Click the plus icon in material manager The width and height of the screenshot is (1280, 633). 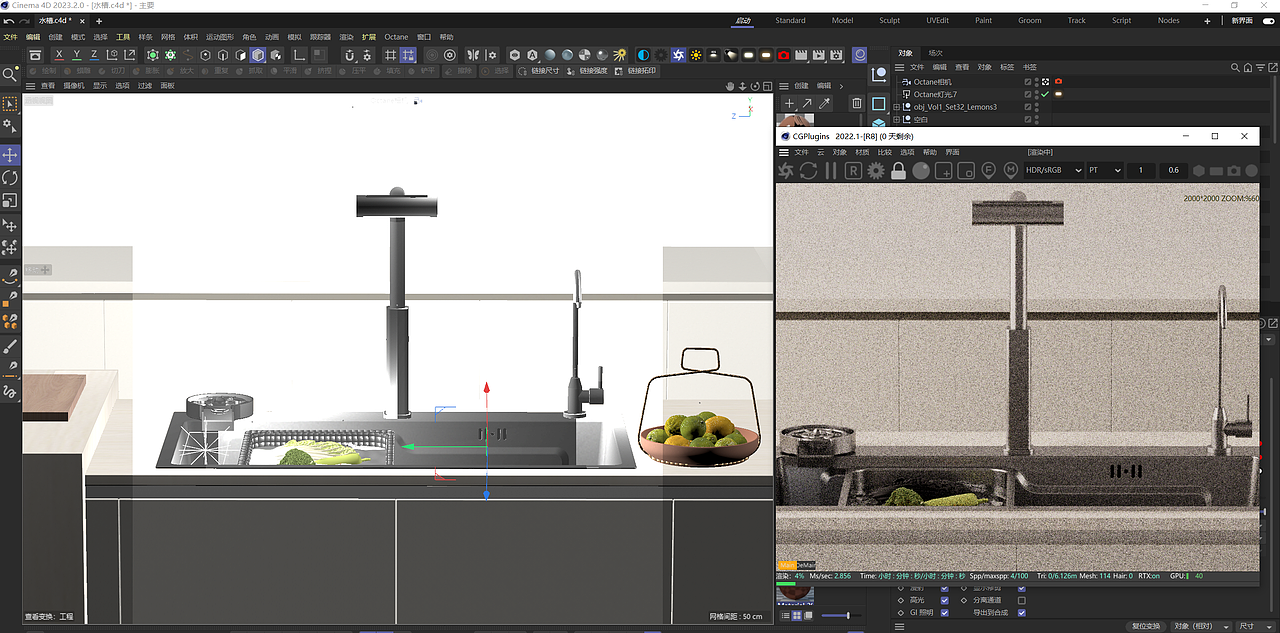(789, 103)
